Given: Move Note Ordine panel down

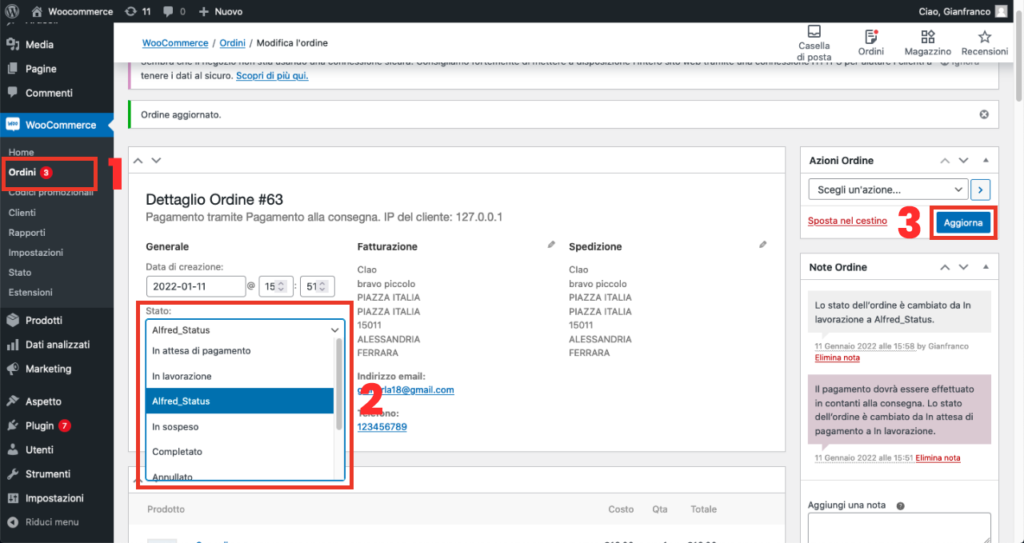Looking at the screenshot, I should point(963,267).
